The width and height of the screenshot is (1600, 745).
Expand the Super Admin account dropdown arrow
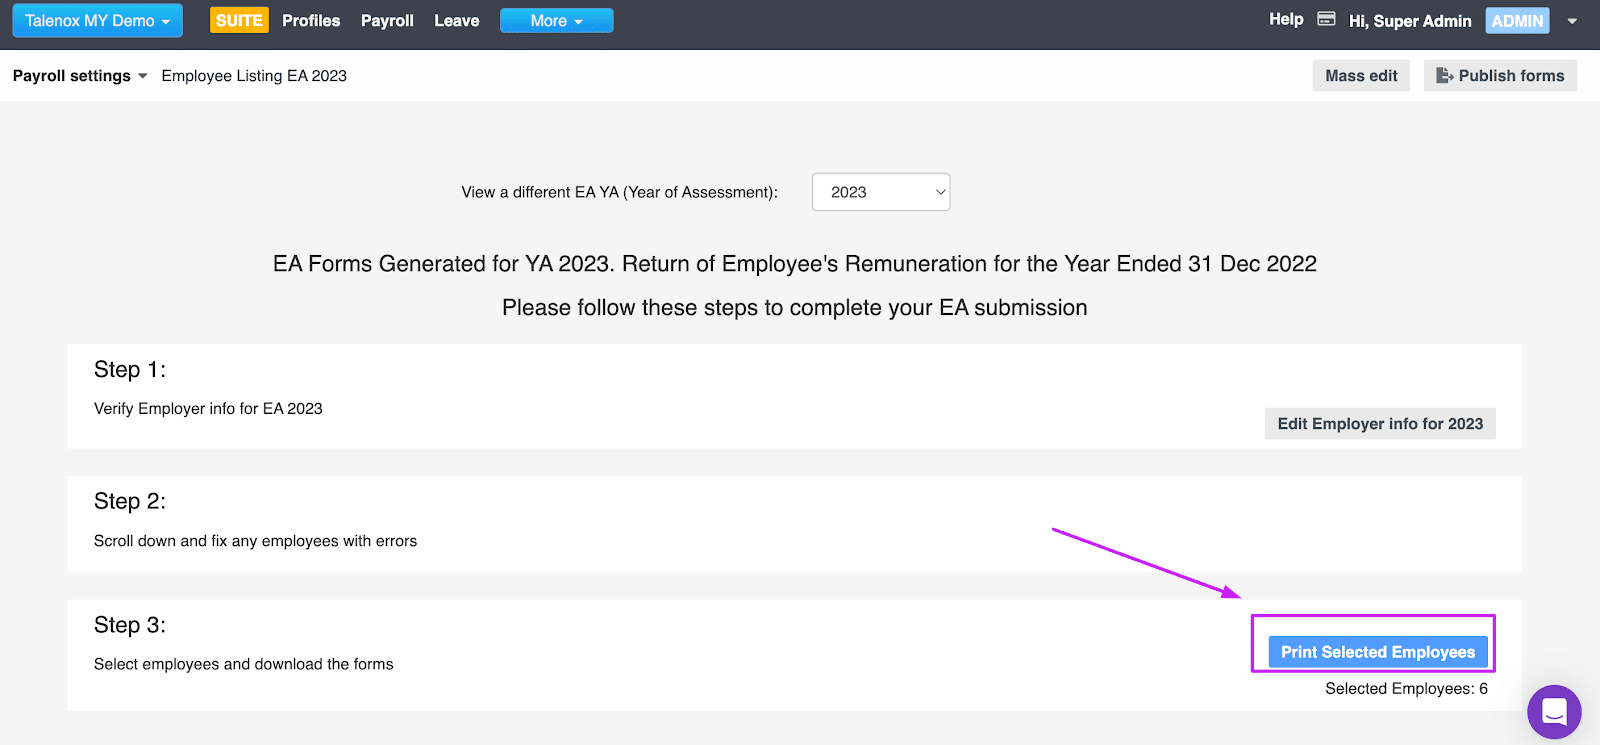(1571, 20)
